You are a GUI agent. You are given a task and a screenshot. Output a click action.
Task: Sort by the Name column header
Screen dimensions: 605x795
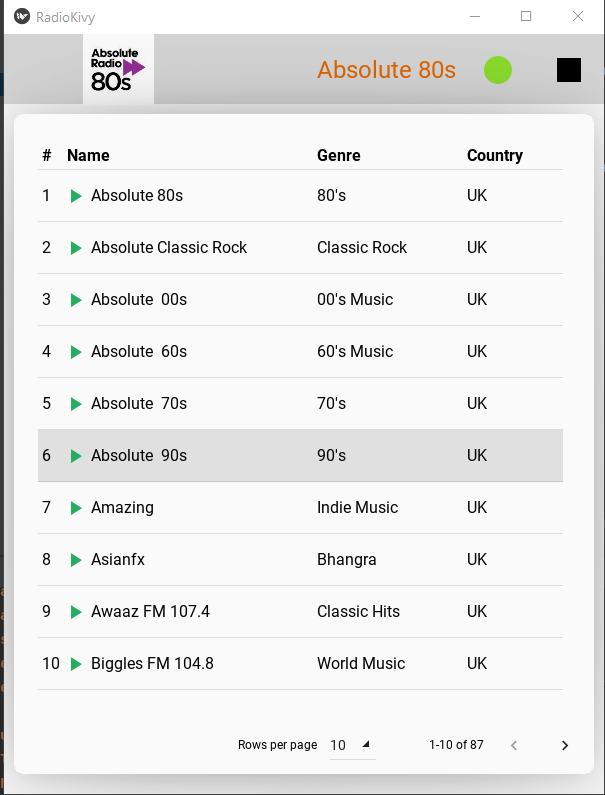88,155
